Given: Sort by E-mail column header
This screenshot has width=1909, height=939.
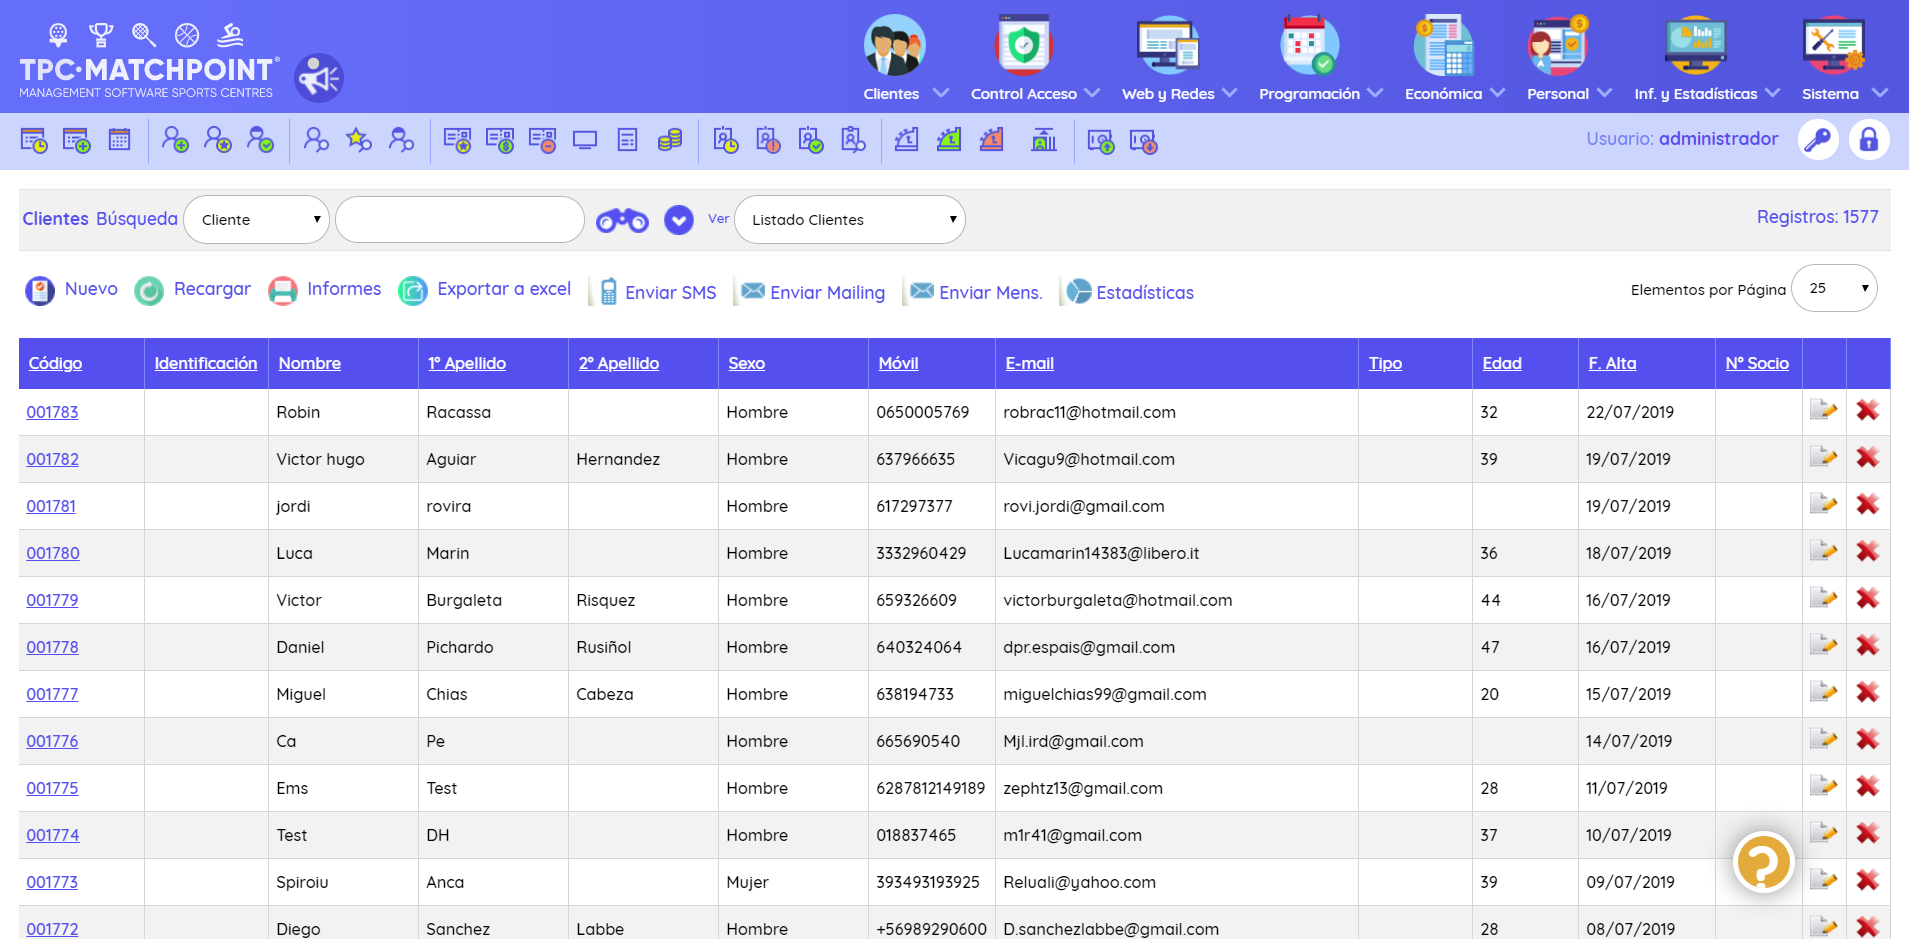Looking at the screenshot, I should point(1029,363).
